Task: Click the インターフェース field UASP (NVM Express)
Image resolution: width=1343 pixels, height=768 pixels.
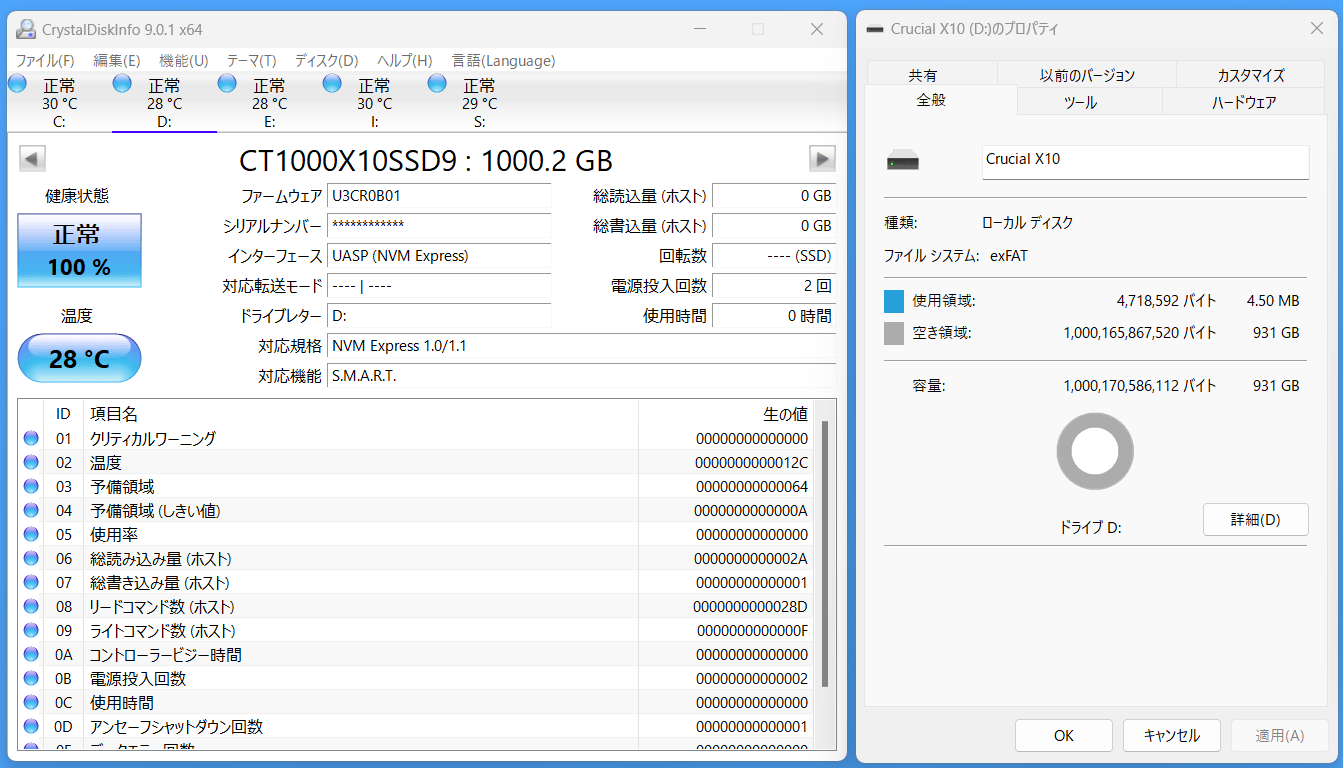Action: [439, 256]
